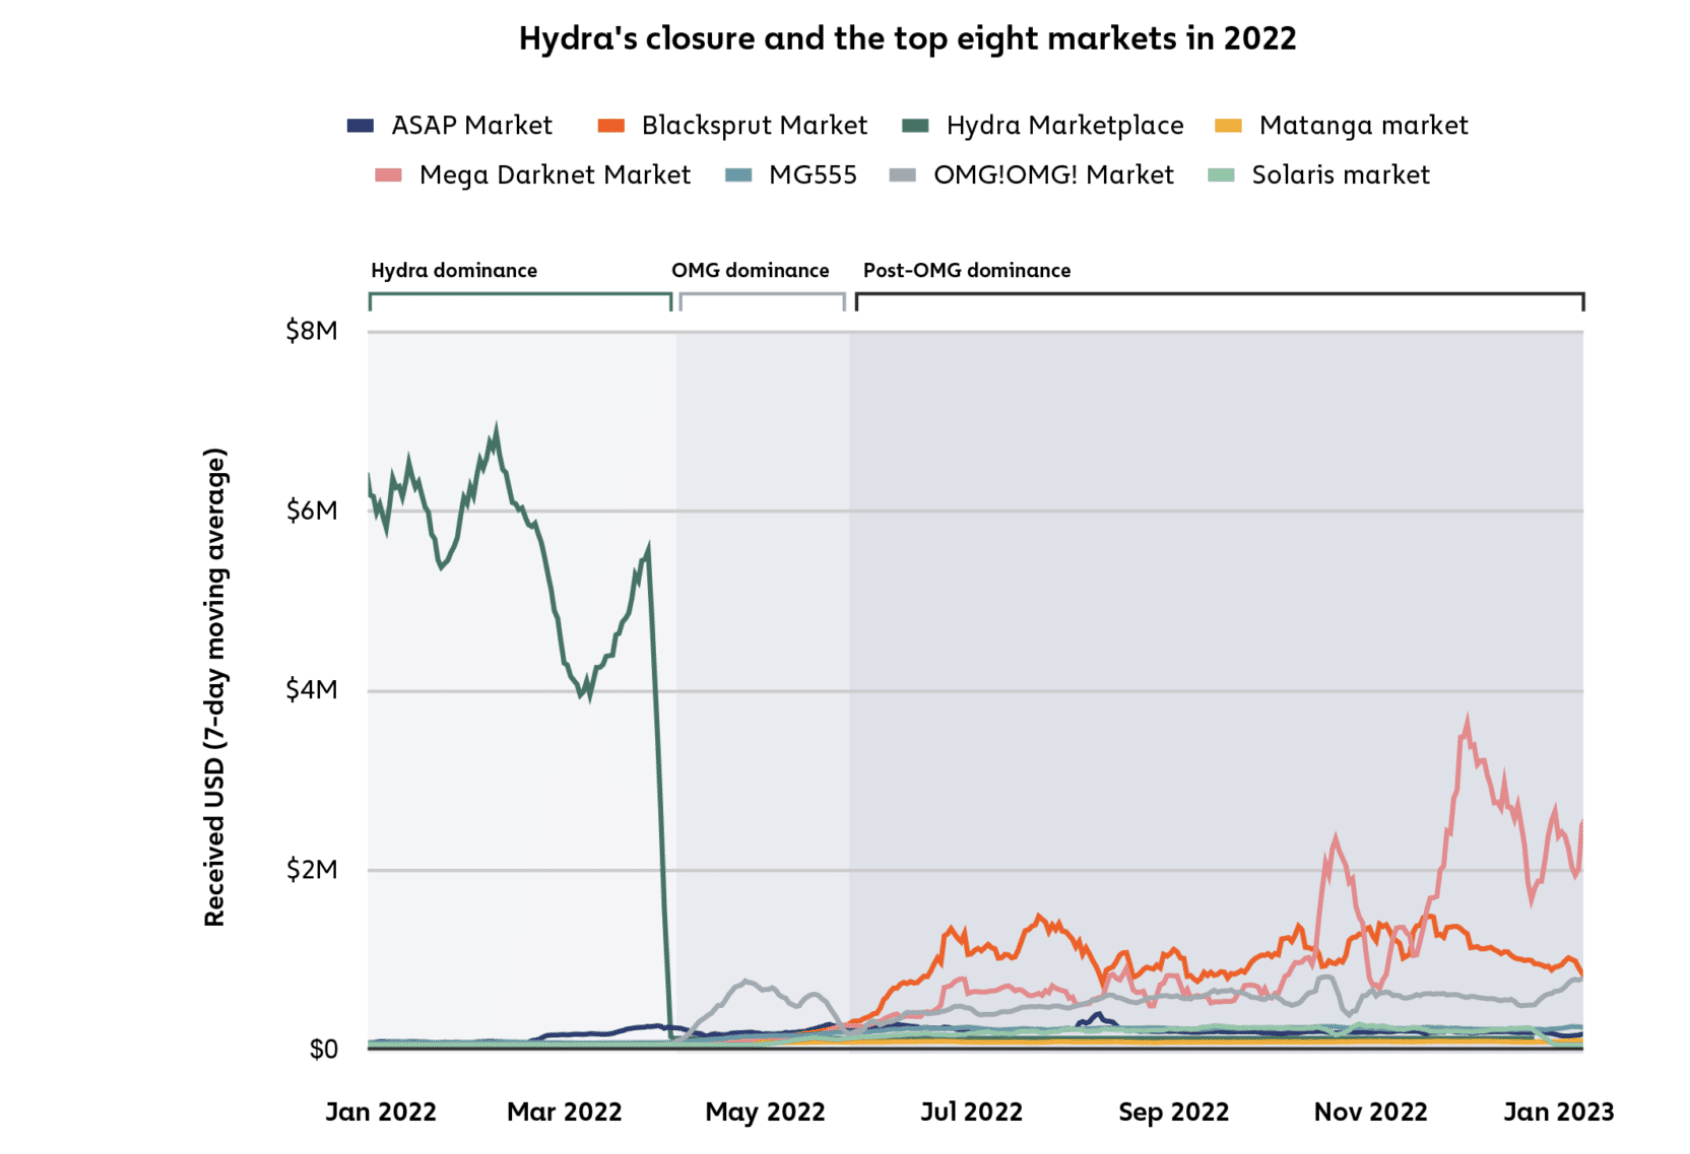Click the Received USD y-axis title
1690x1154 pixels.
(216, 687)
